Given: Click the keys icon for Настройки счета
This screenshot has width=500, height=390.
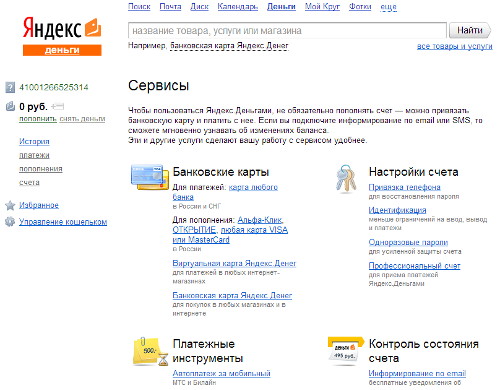Looking at the screenshot, I should point(346,179).
